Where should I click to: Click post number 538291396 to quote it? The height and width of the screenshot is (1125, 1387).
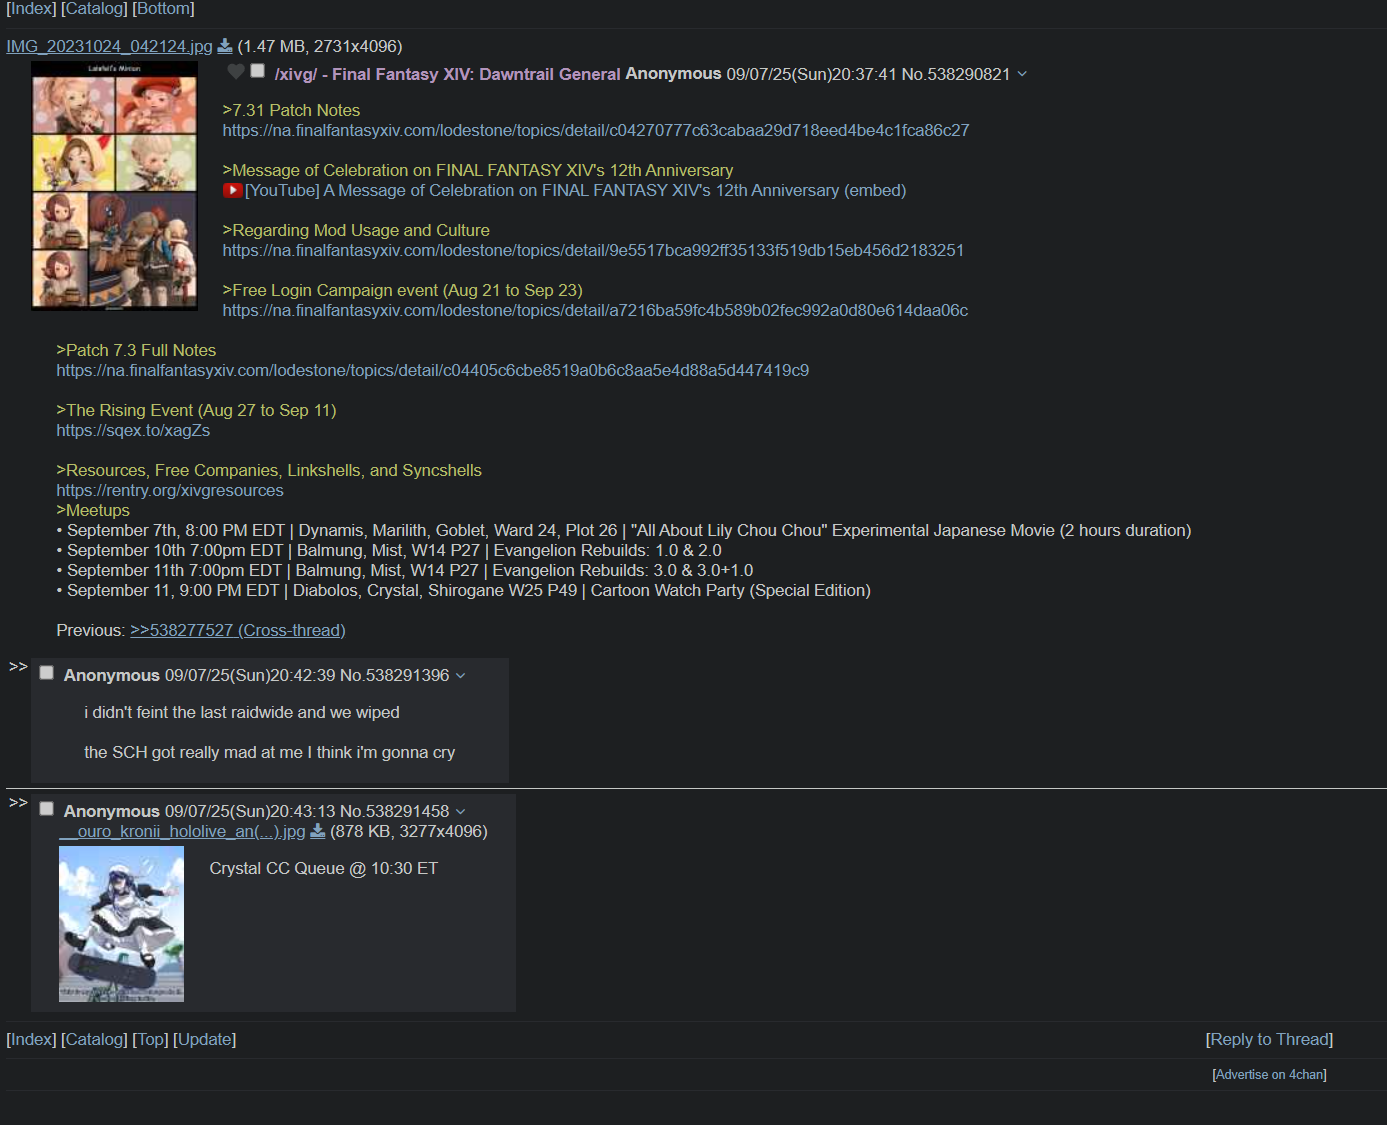(x=407, y=676)
